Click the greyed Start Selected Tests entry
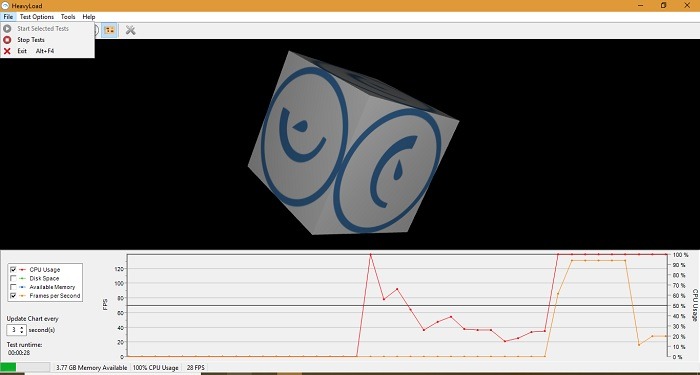This screenshot has height=375, width=700. tap(47, 29)
